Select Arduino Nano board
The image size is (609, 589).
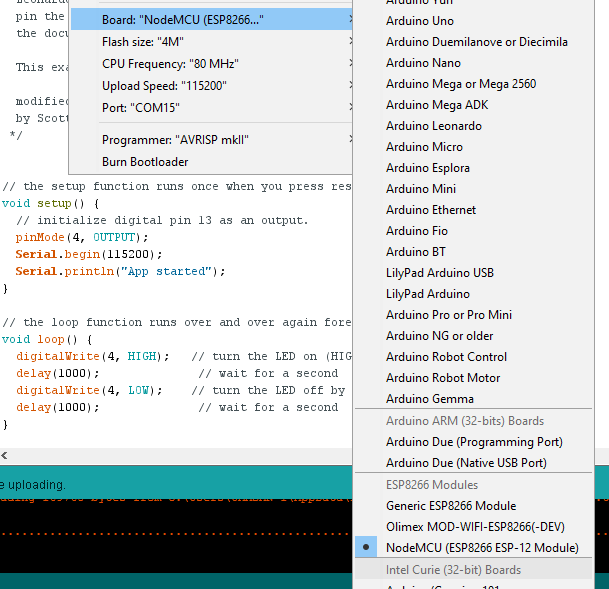pos(474,63)
